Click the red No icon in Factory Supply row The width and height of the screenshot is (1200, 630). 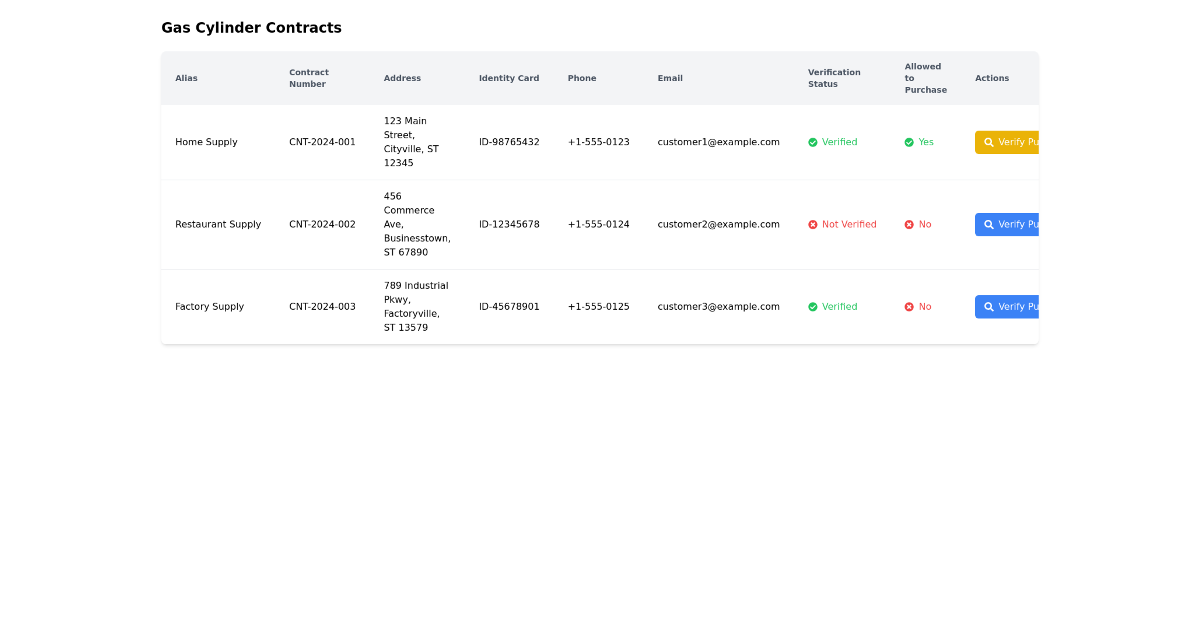[x=908, y=306]
